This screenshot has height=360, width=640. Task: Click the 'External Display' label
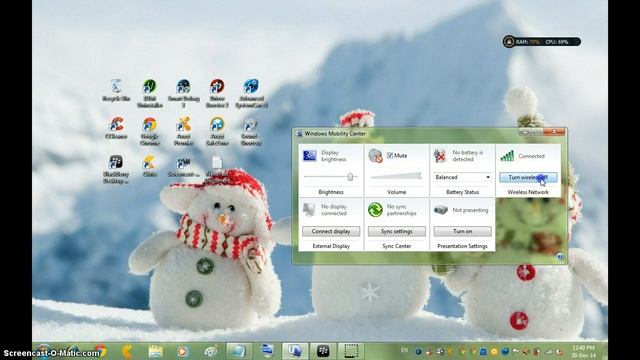331,246
